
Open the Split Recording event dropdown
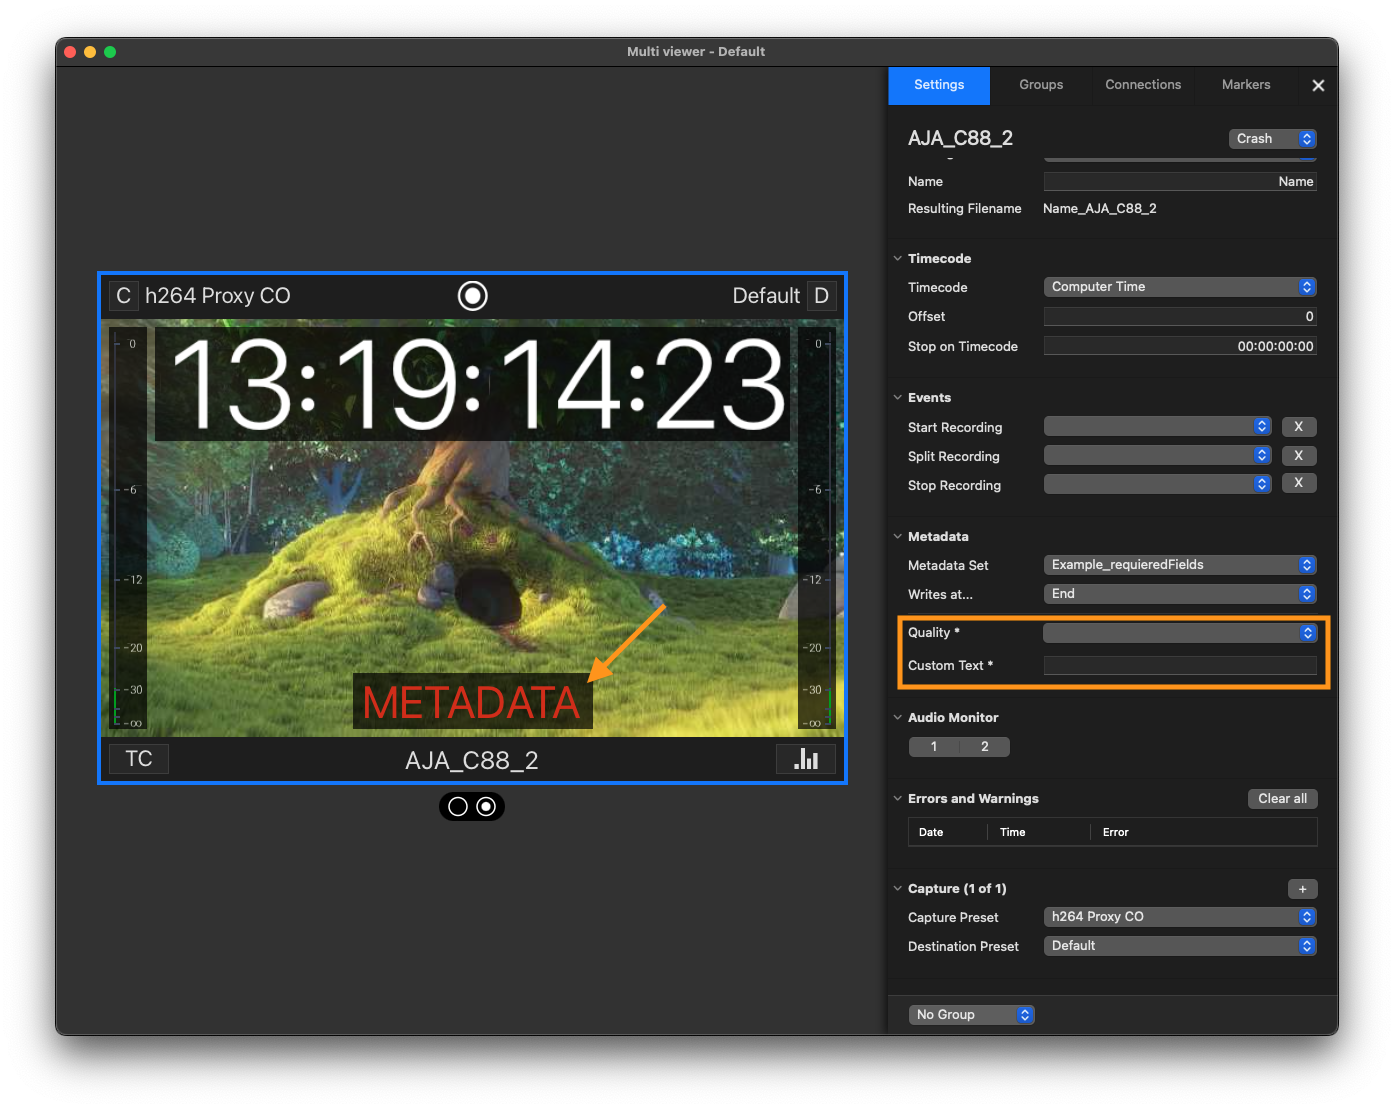[x=1157, y=455]
